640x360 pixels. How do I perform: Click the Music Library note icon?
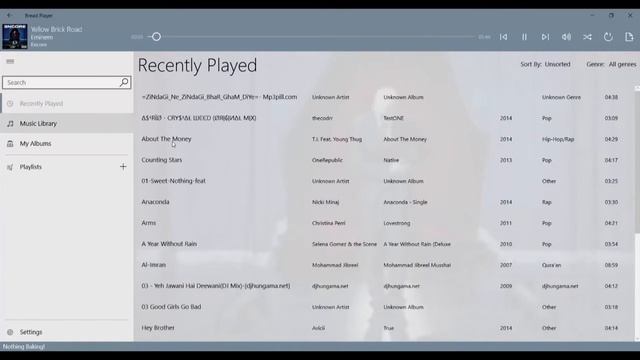coord(10,123)
